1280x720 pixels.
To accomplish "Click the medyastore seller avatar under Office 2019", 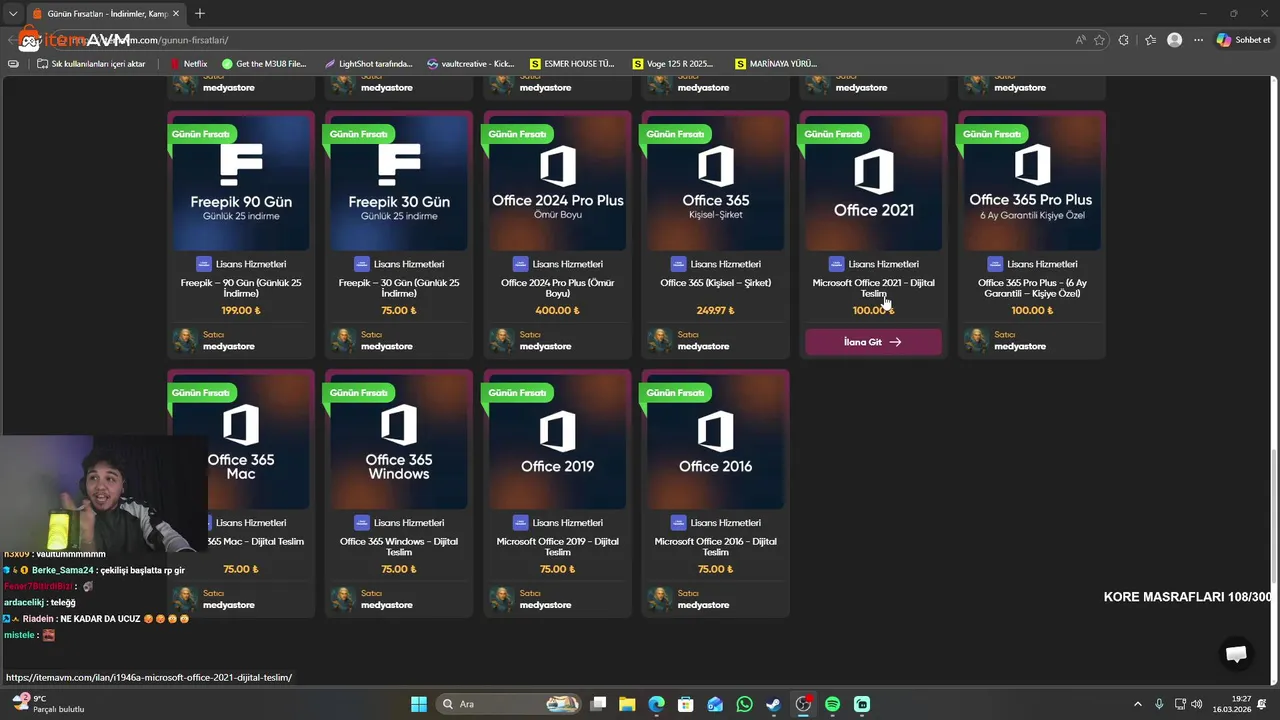I will coord(501,600).
